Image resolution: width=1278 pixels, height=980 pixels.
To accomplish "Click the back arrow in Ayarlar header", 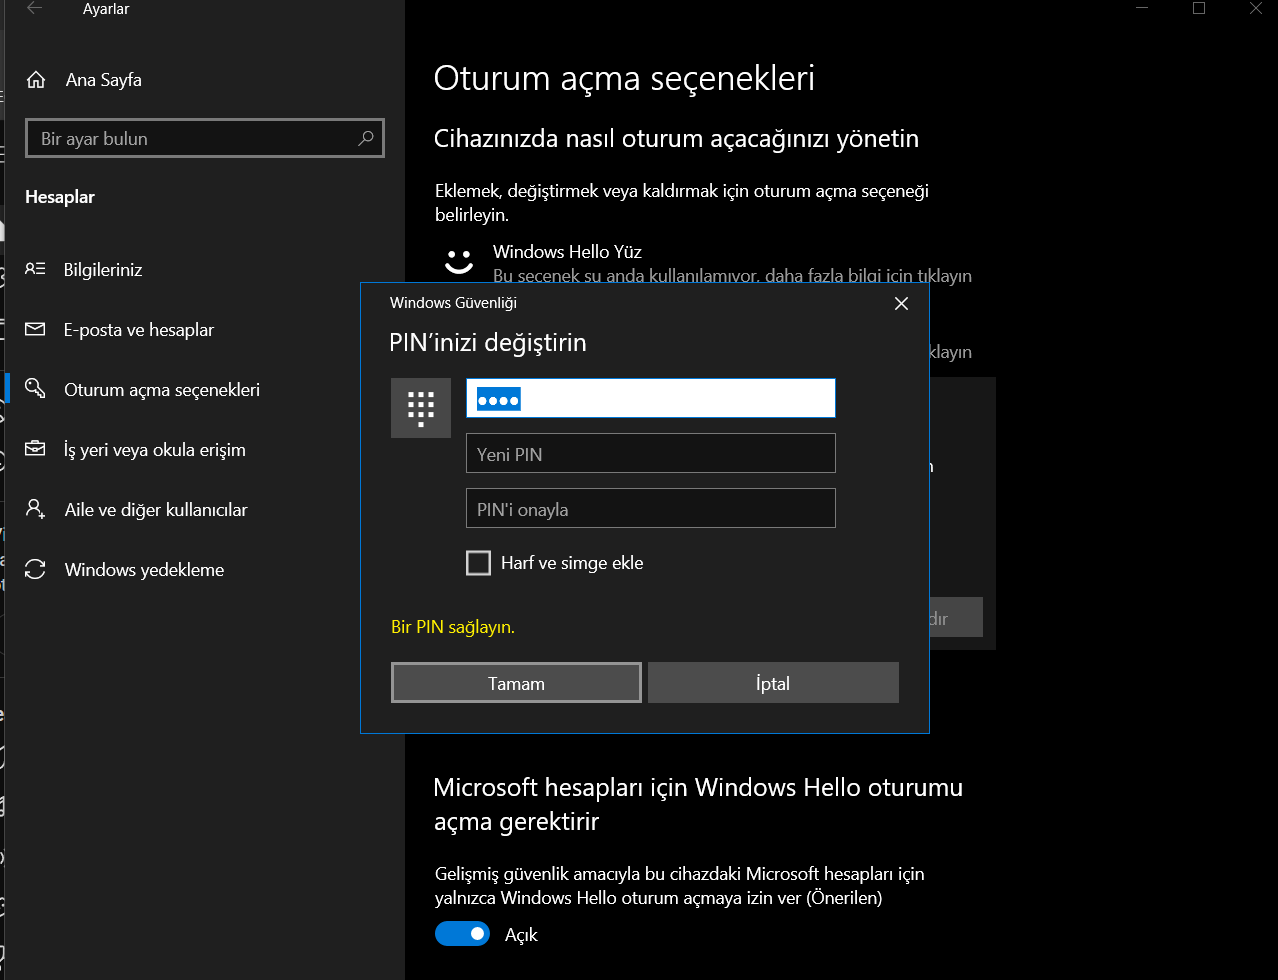I will 34,9.
